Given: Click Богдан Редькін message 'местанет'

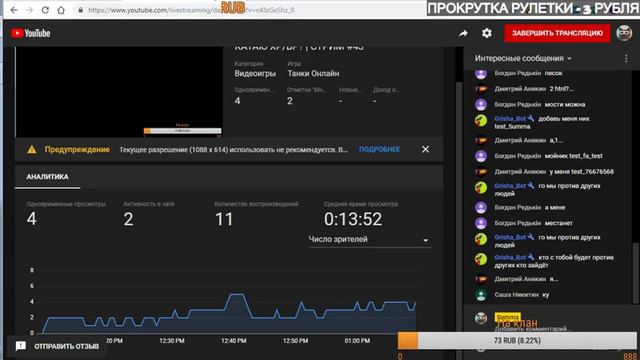Looking at the screenshot, I should coord(559,223).
